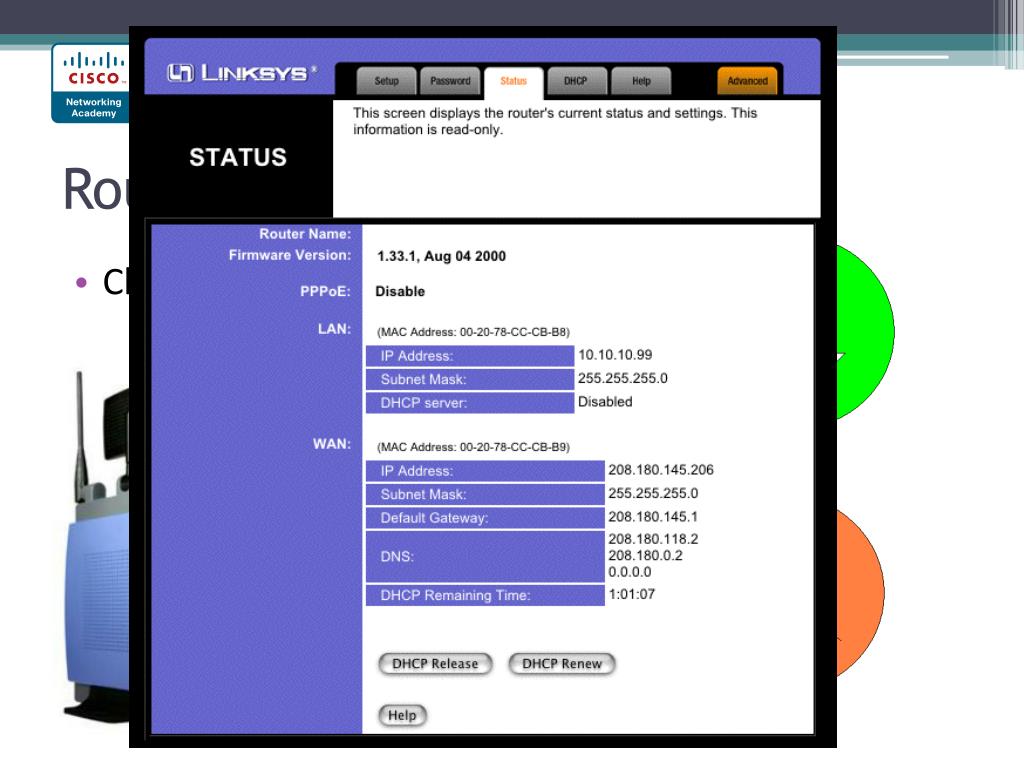This screenshot has width=1024, height=768.
Task: Click WAN IP address 208.180.145.206
Action: (x=661, y=470)
